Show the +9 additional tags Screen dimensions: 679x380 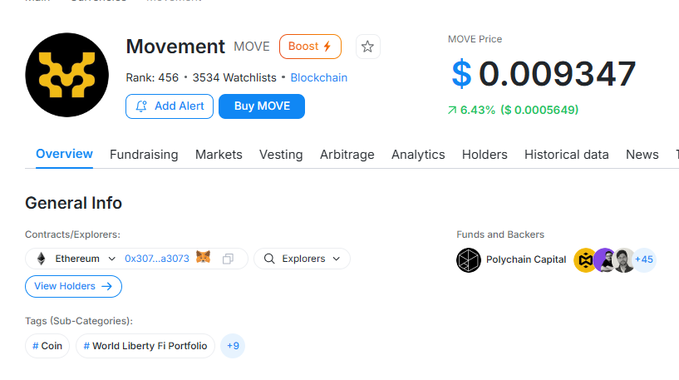pos(233,346)
